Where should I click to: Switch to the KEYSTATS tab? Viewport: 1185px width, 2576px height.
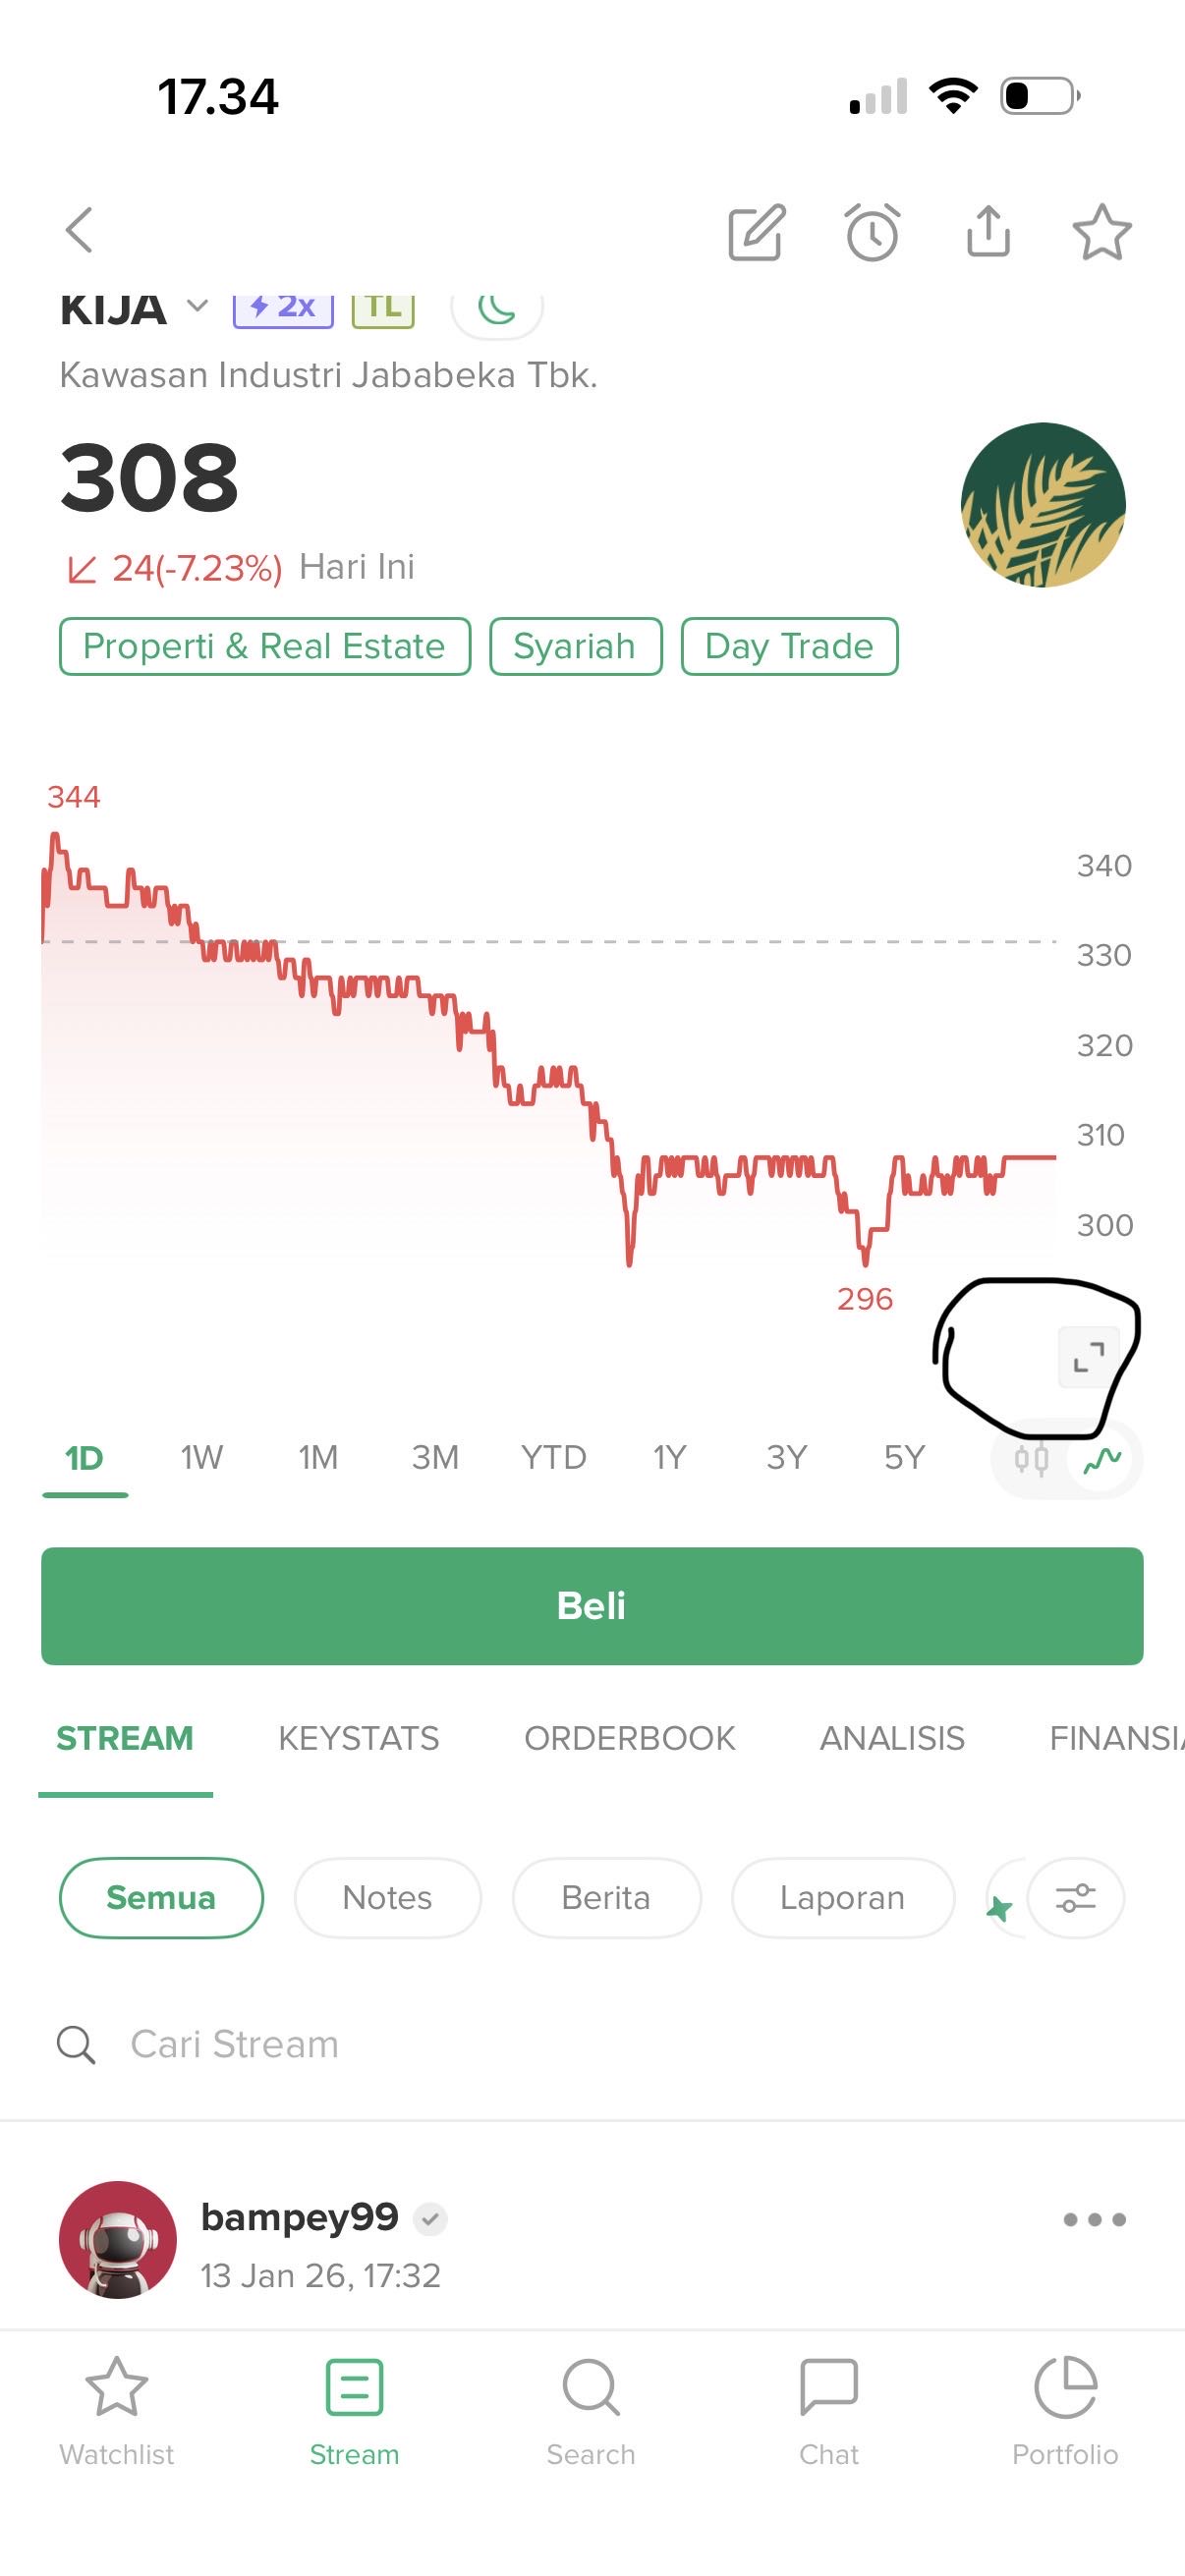tap(358, 1738)
